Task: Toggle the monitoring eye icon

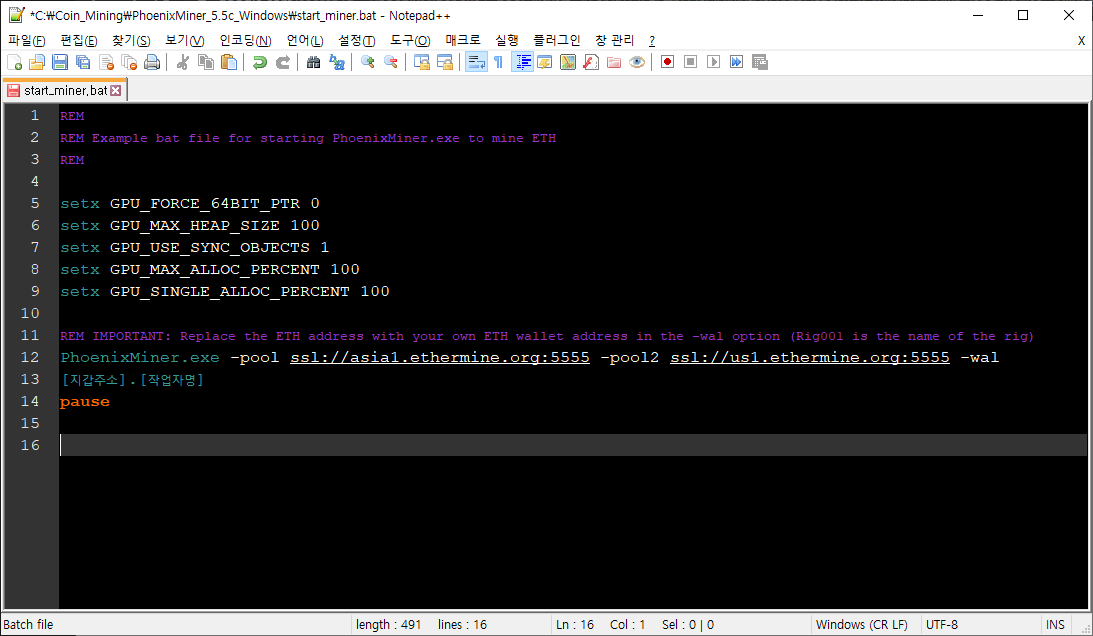Action: (x=636, y=62)
